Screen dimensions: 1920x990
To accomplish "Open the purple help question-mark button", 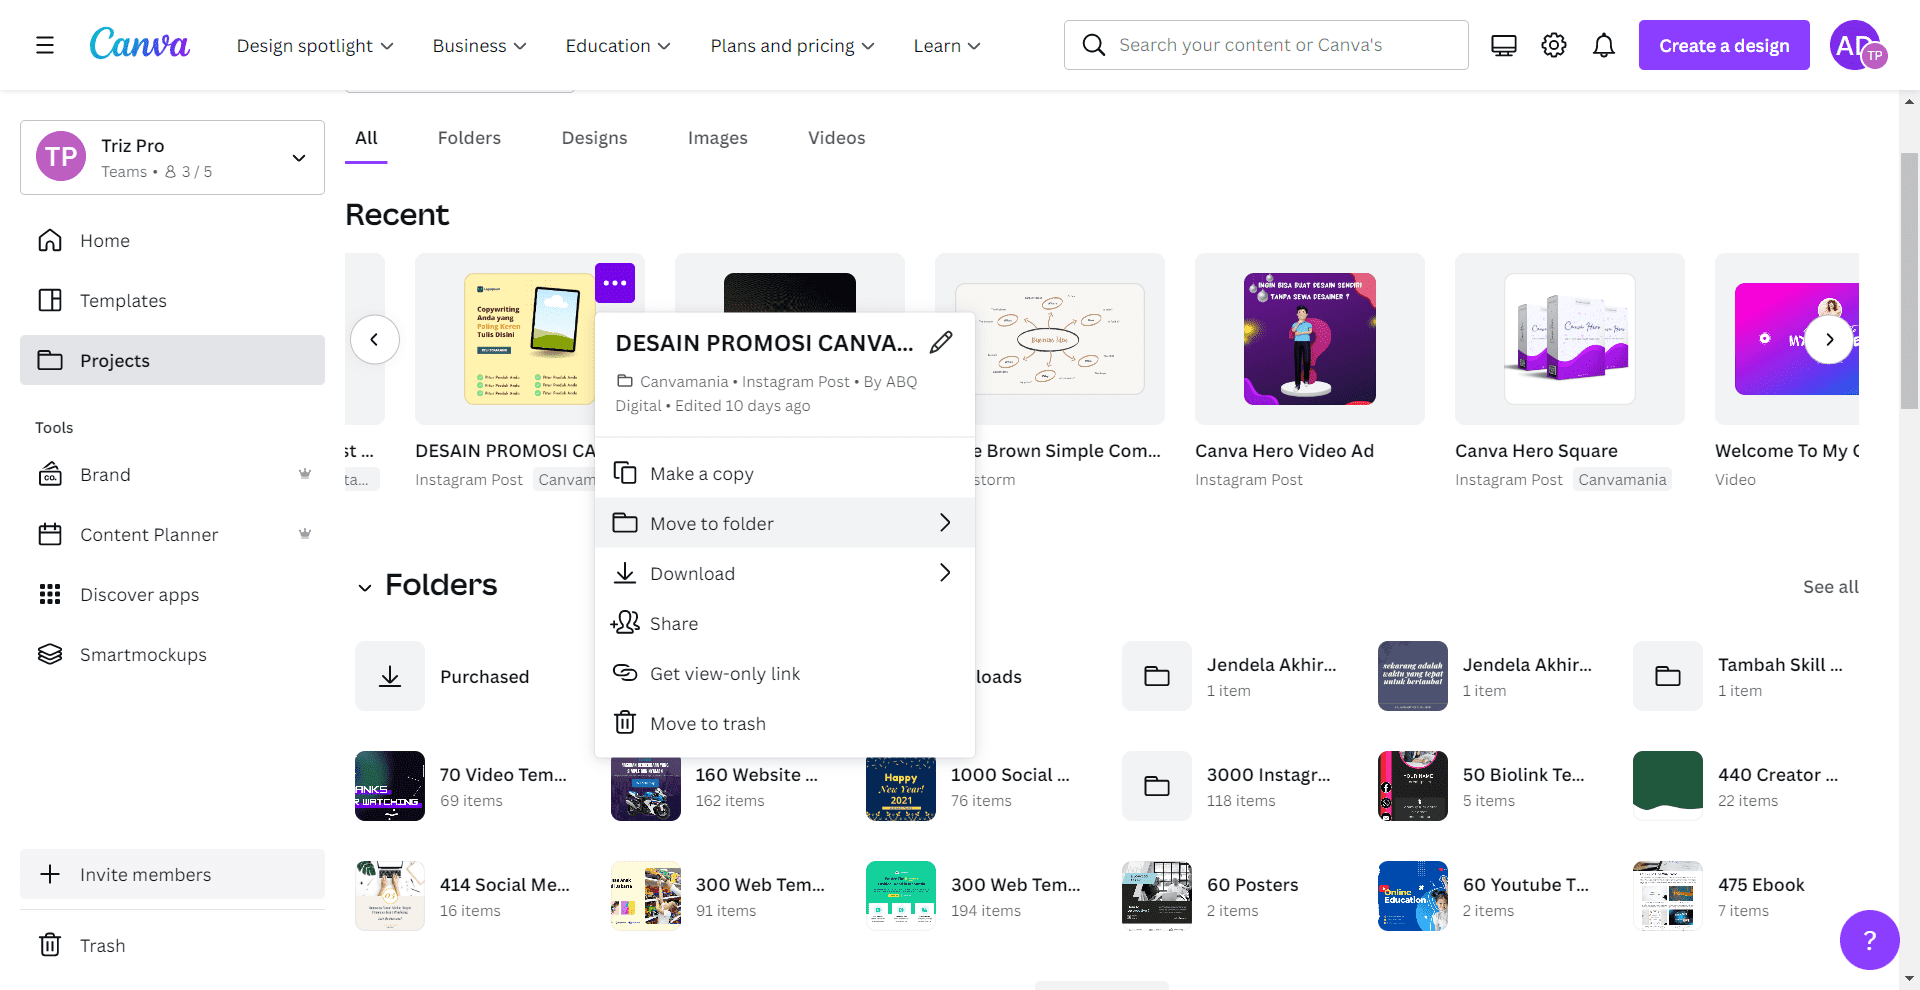I will tap(1869, 940).
